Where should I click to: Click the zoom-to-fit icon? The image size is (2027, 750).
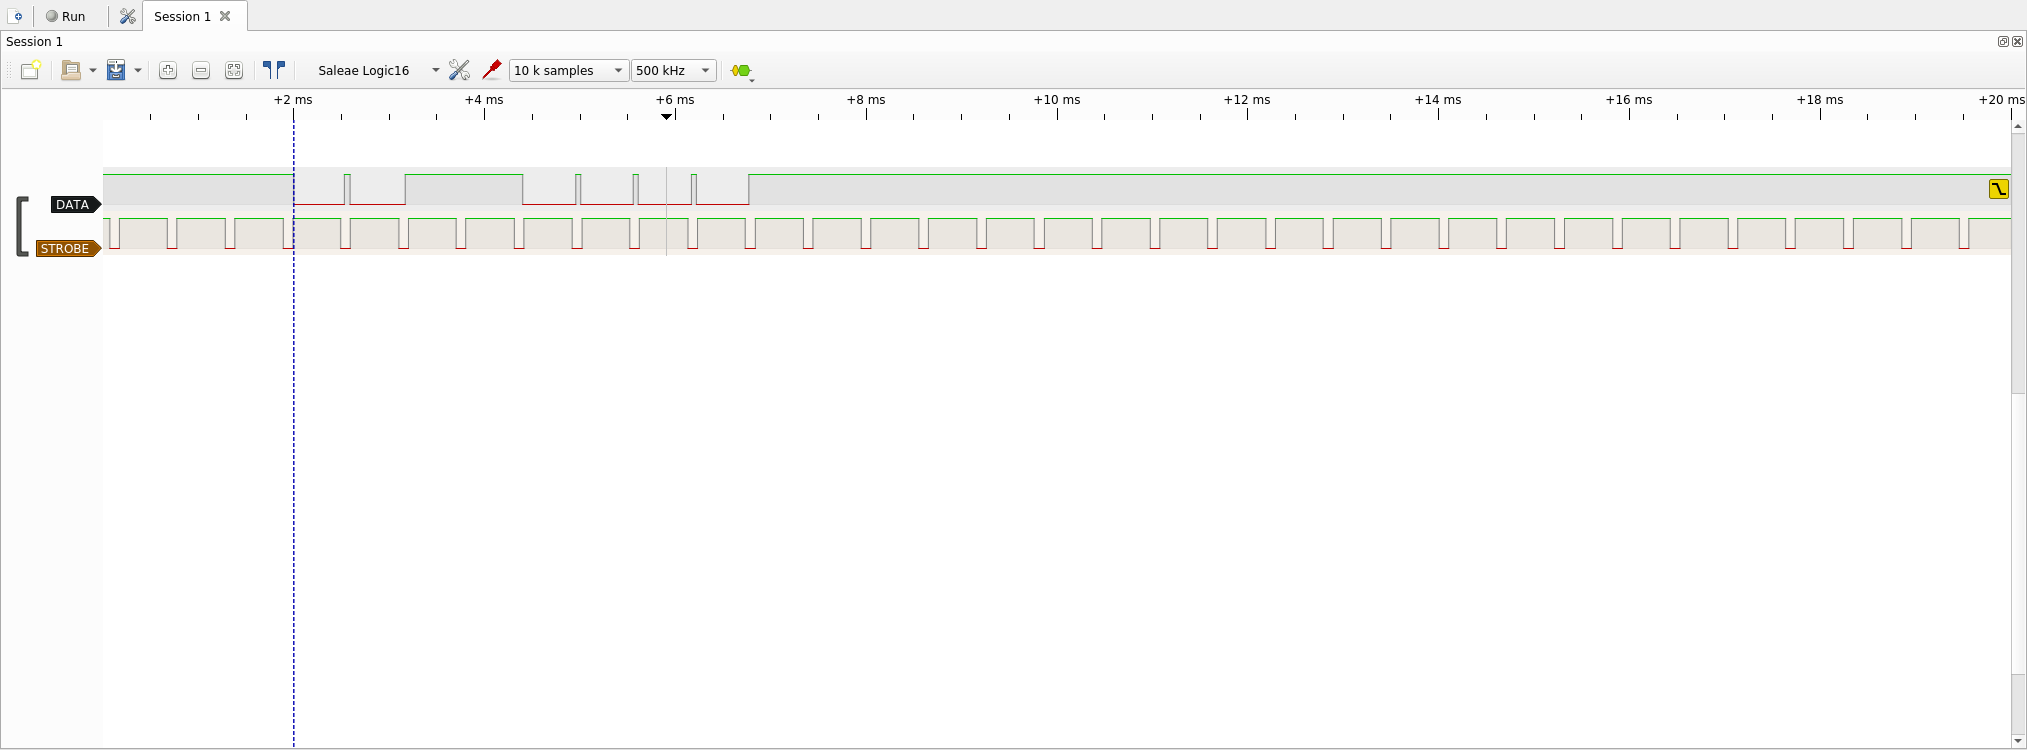234,70
